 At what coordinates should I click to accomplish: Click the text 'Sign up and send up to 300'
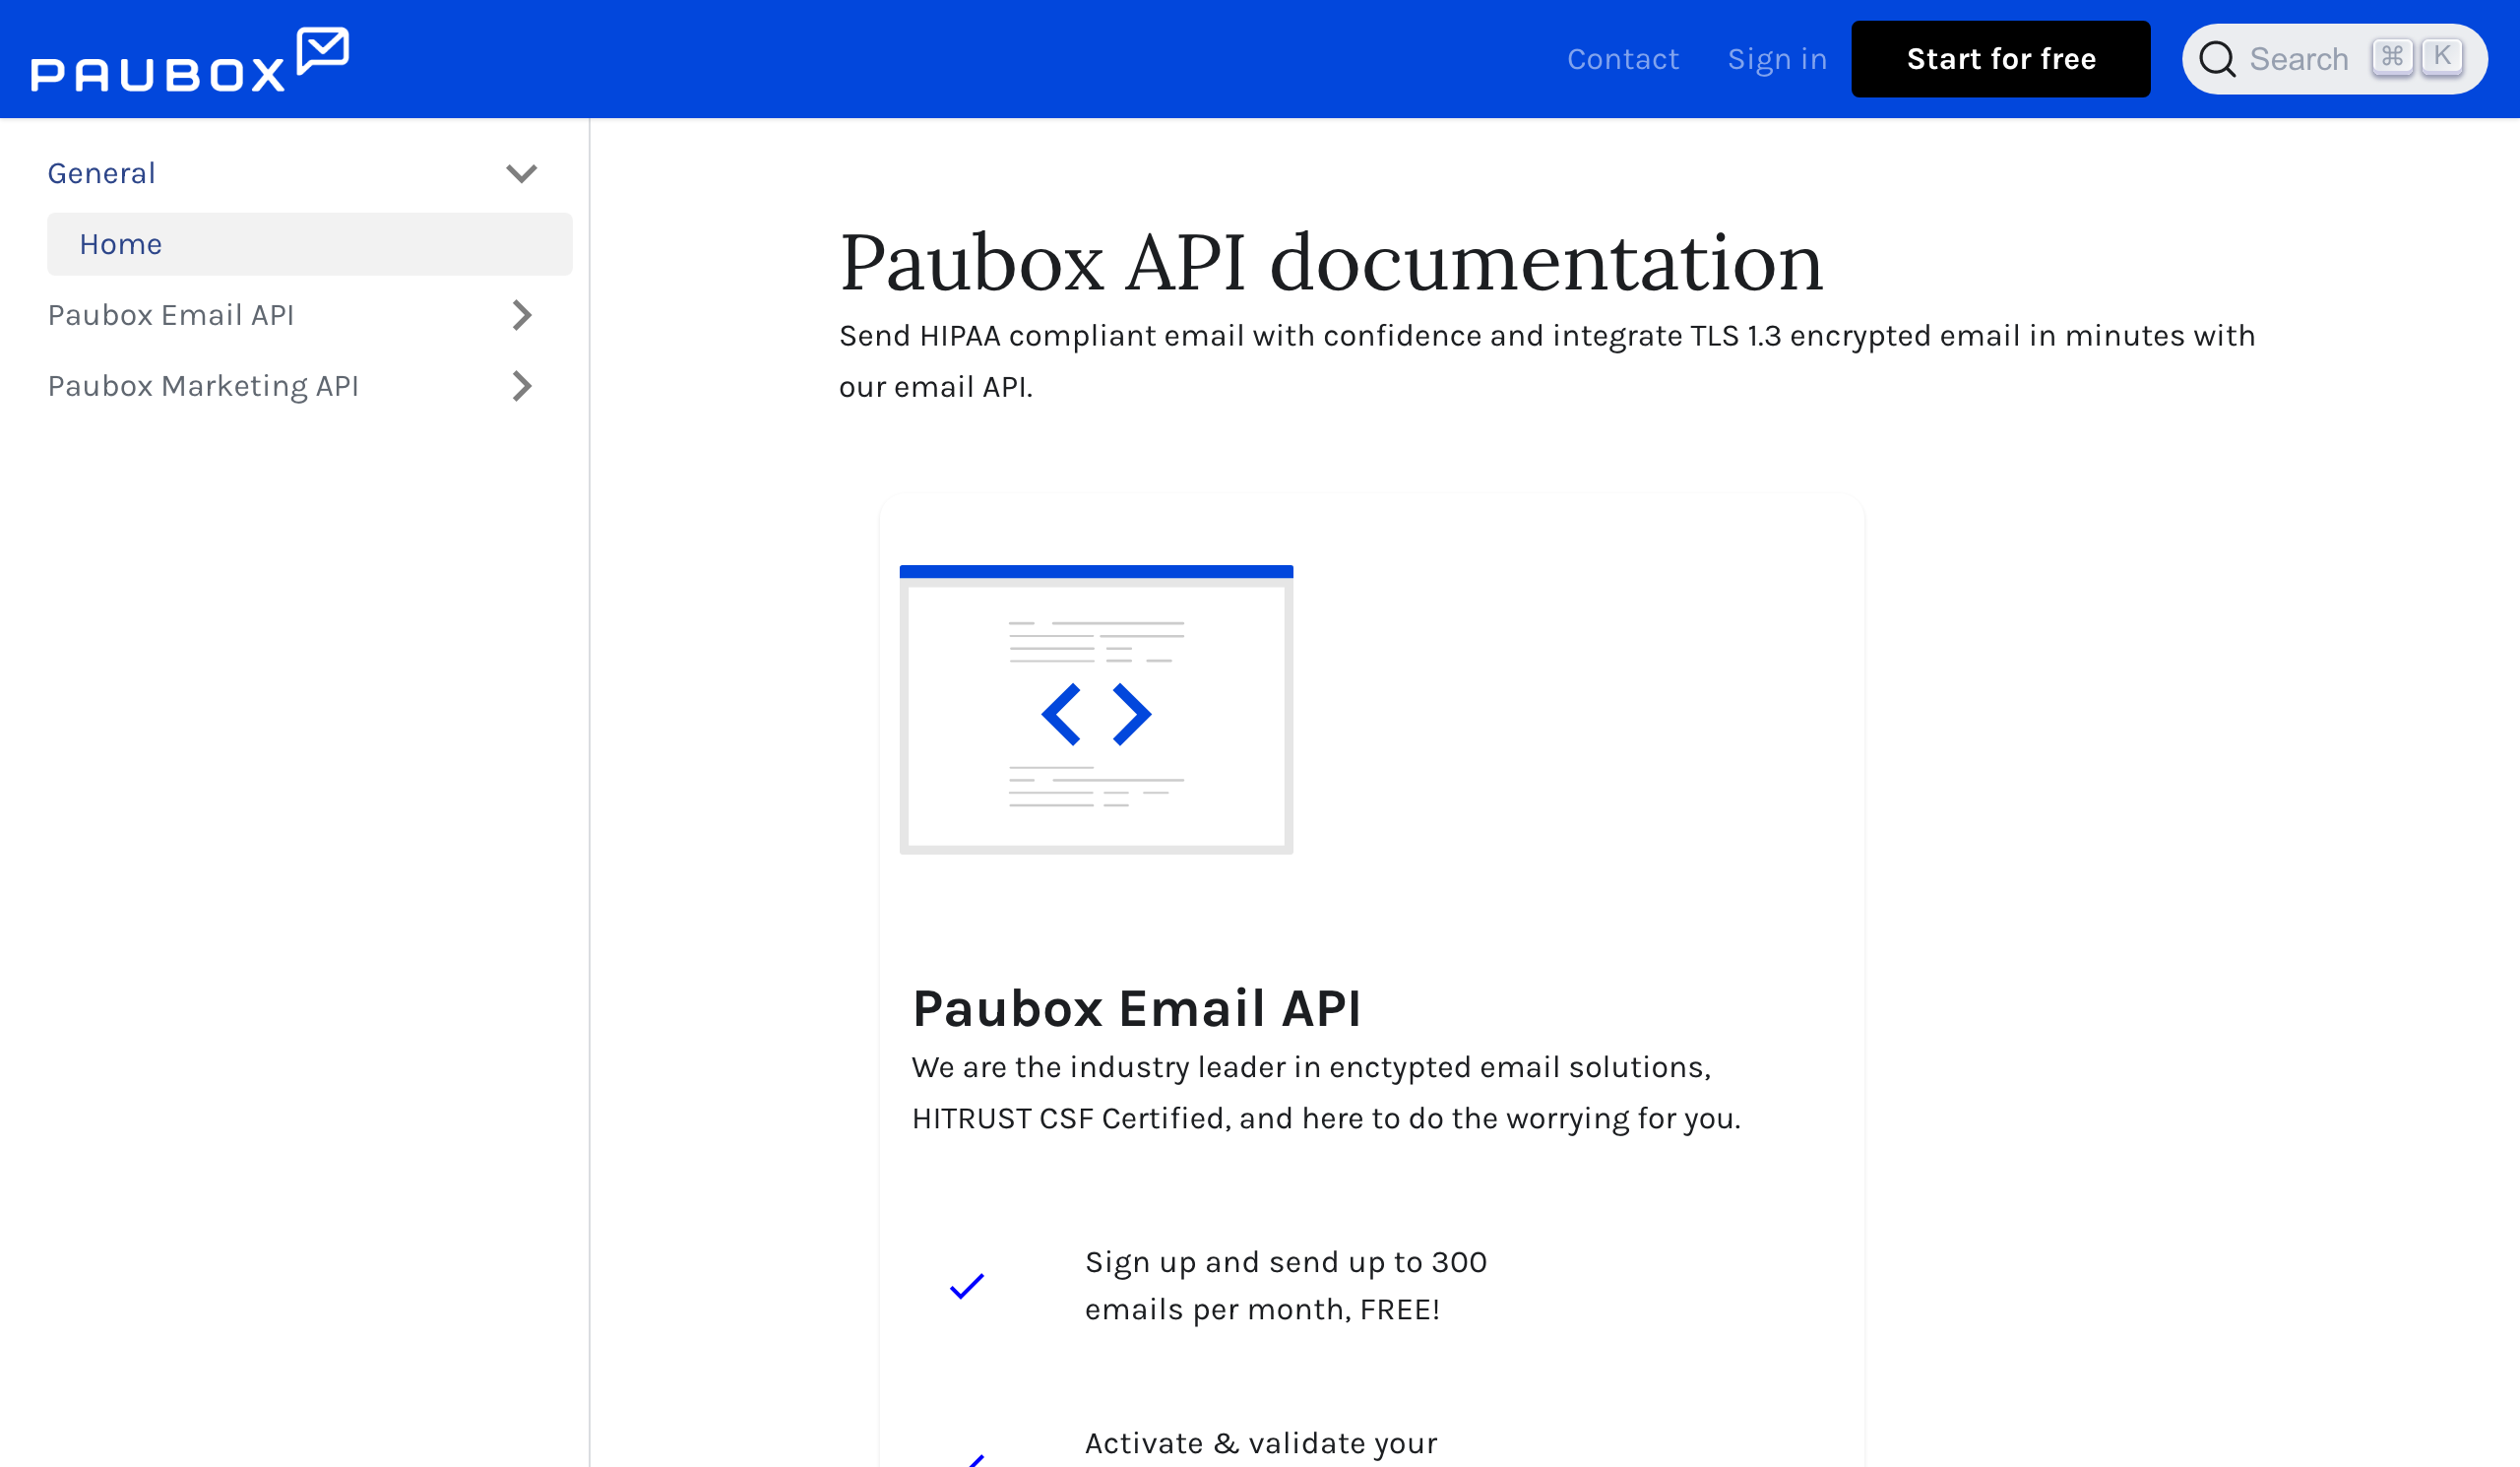(x=1286, y=1262)
